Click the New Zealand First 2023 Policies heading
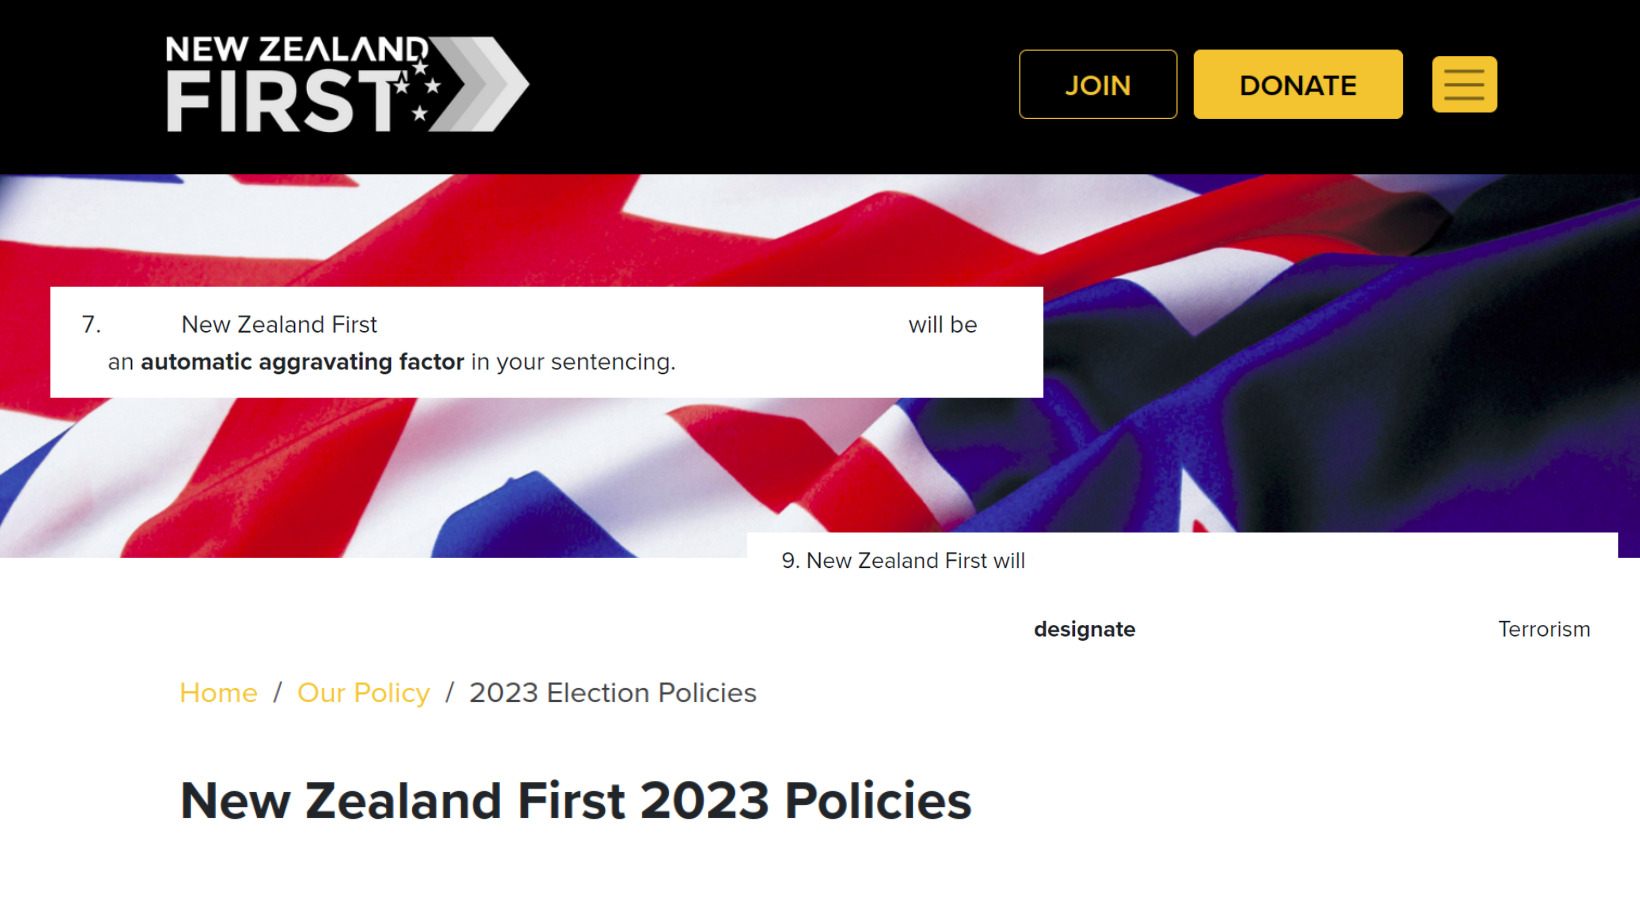1640x924 pixels. point(575,801)
